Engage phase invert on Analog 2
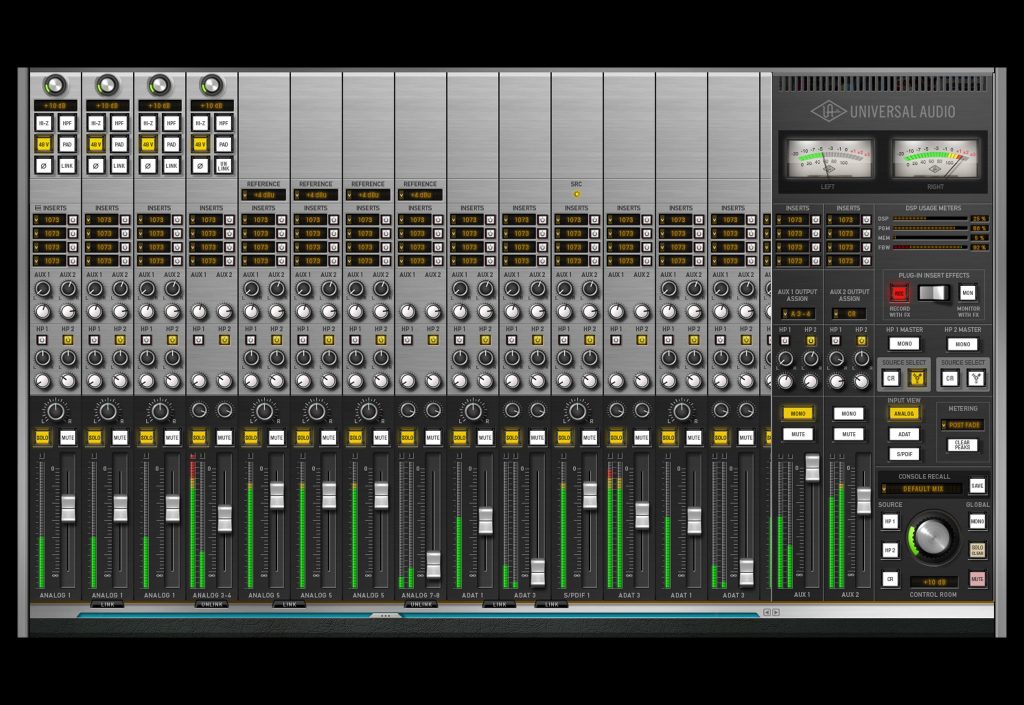Viewport: 1024px width, 705px height. (x=96, y=164)
